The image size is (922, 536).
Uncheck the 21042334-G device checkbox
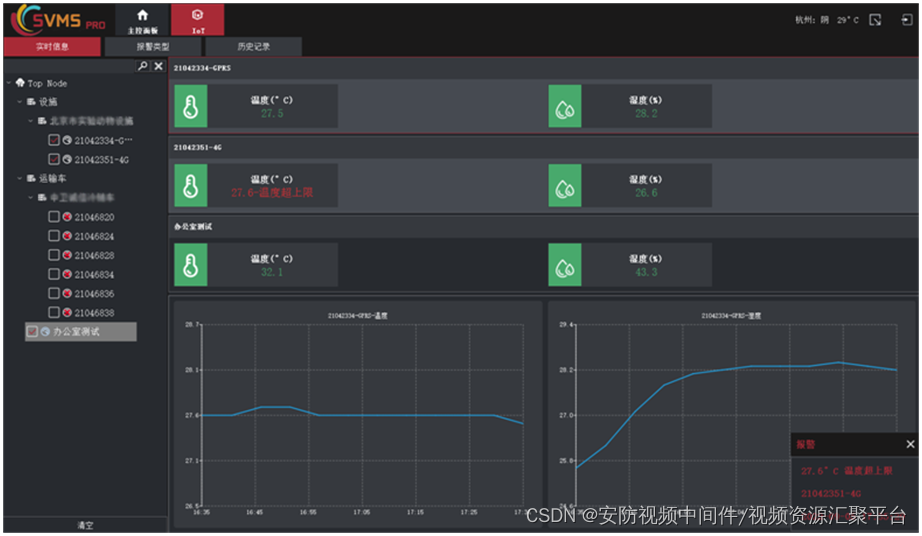click(54, 140)
